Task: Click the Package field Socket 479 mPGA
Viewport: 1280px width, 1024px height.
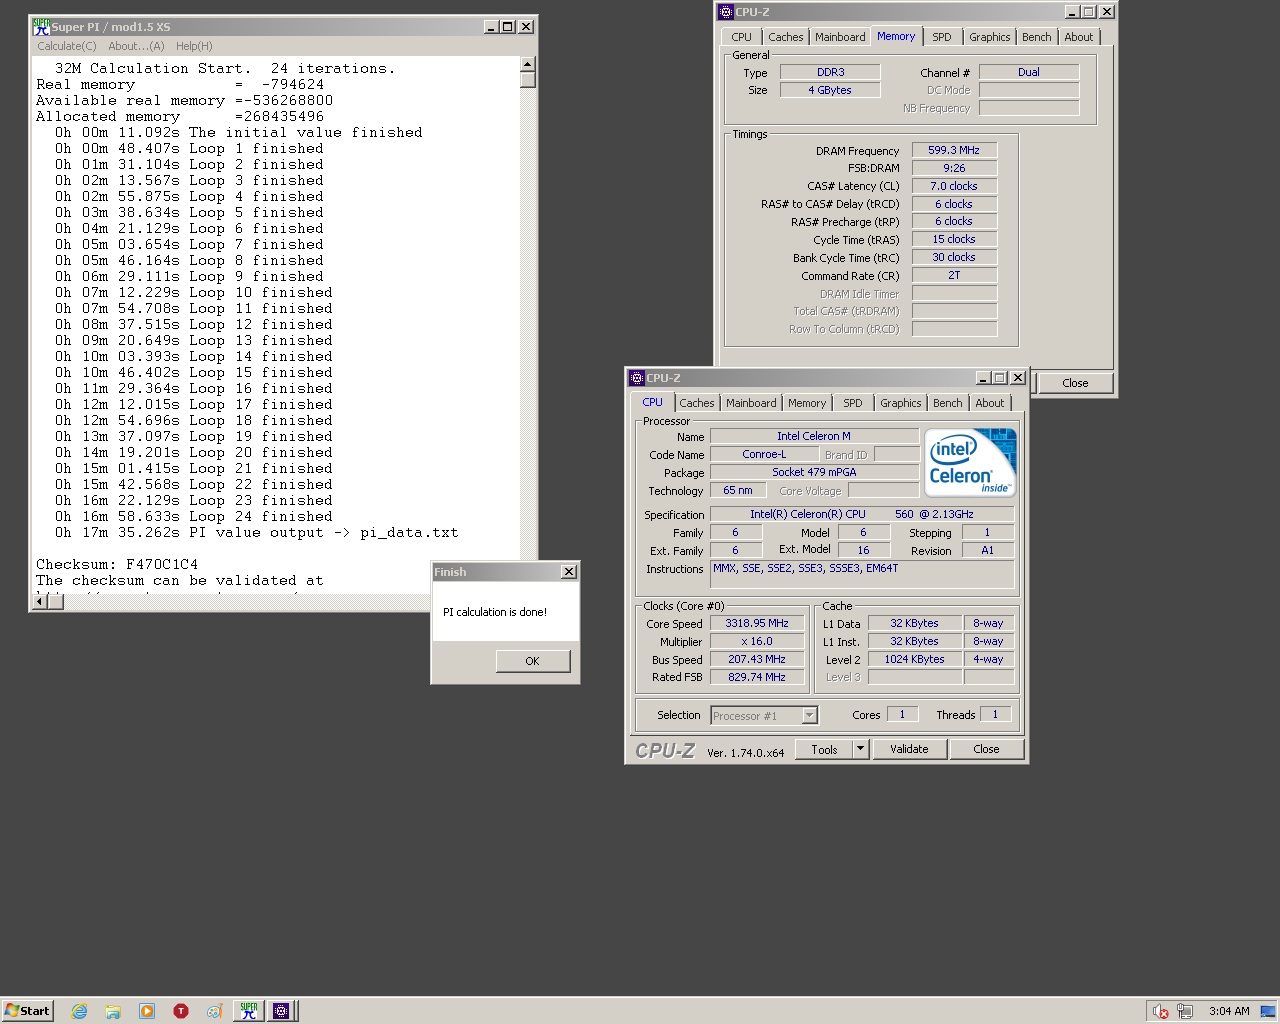Action: (814, 472)
